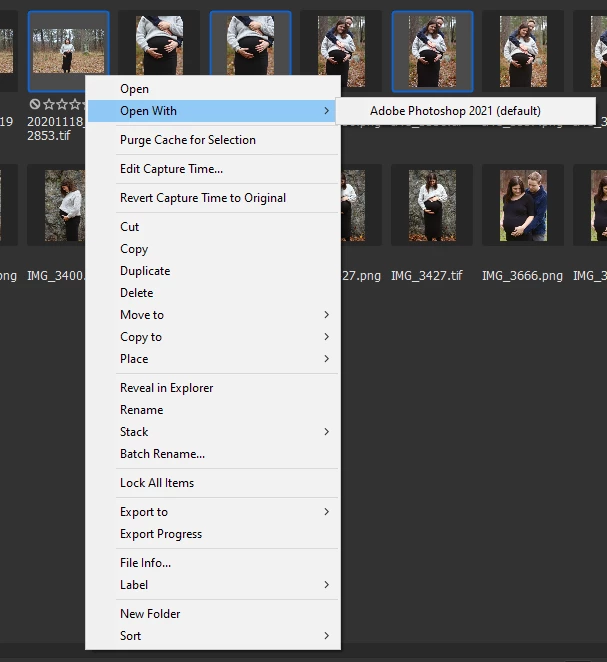
Task: Expand the Label submenu
Action: coord(213,585)
